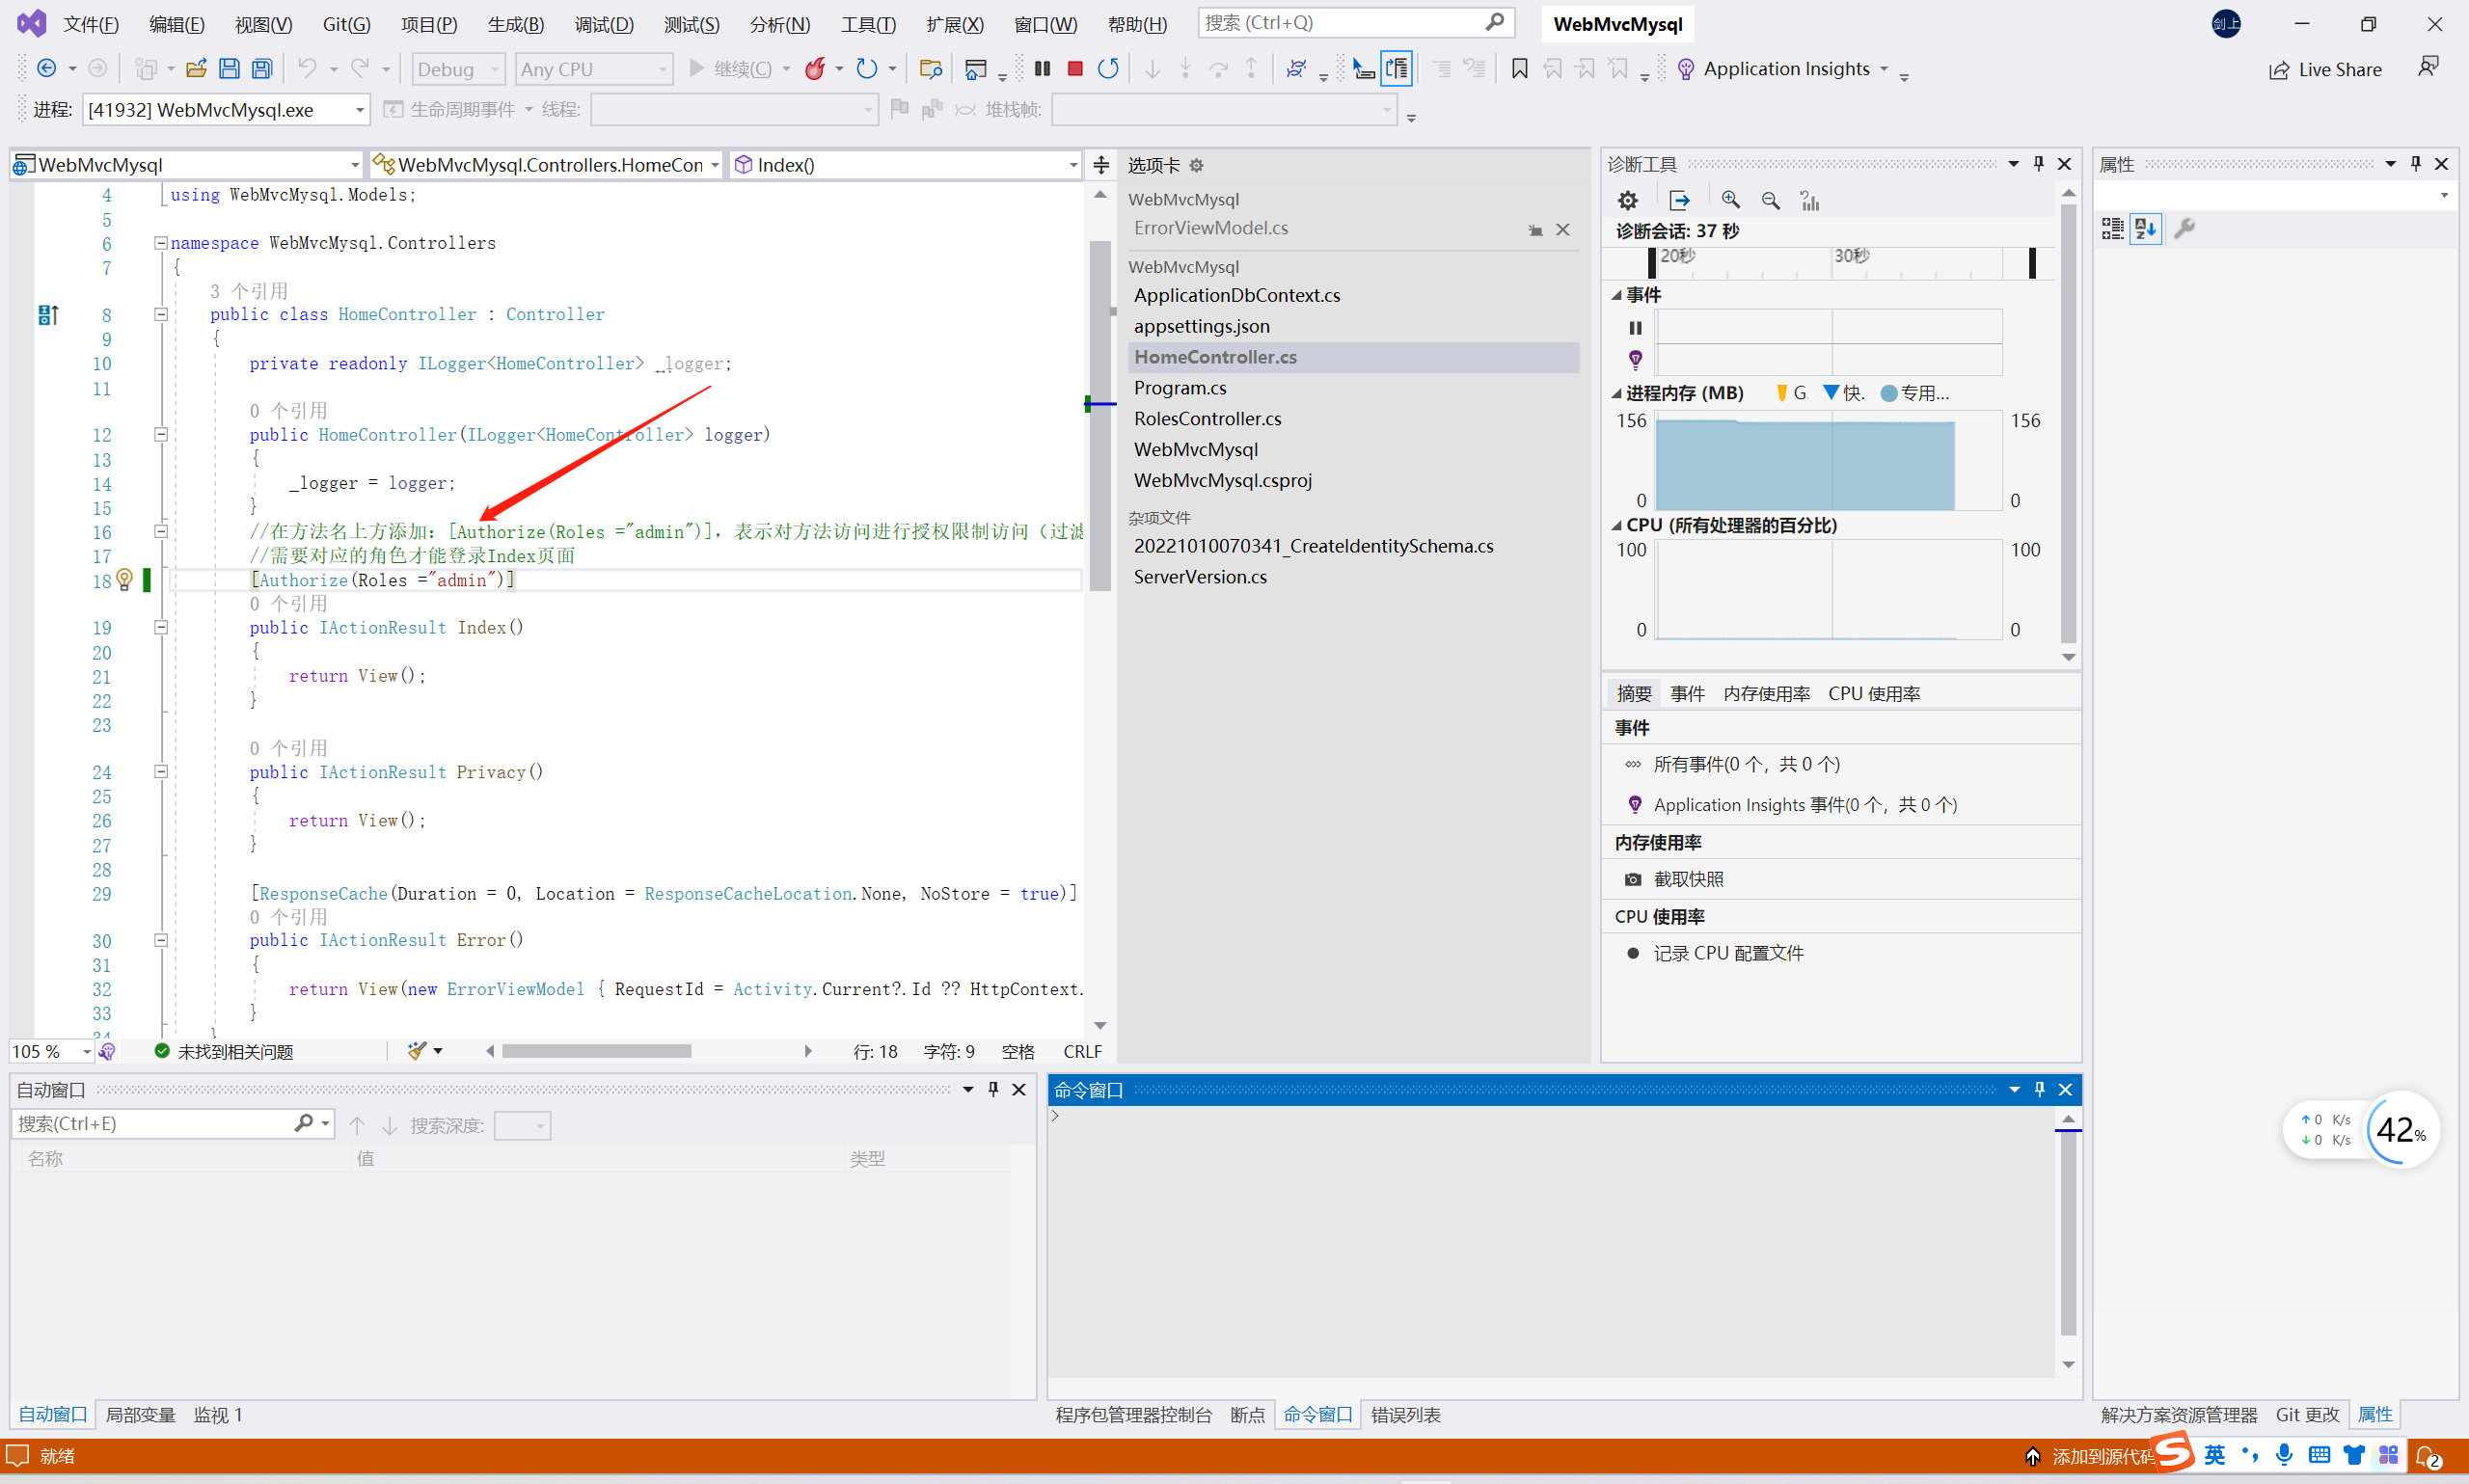Click the bookmark toggle icon in toolbar
The height and width of the screenshot is (1484, 2469).
tap(1519, 69)
